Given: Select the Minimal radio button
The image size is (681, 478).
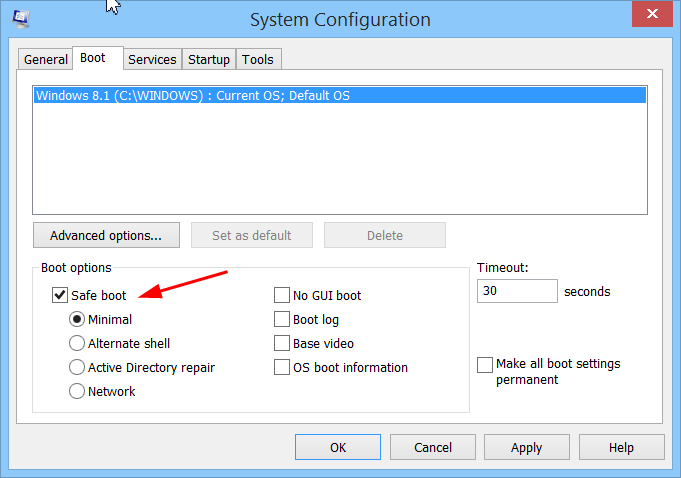Looking at the screenshot, I should [77, 319].
